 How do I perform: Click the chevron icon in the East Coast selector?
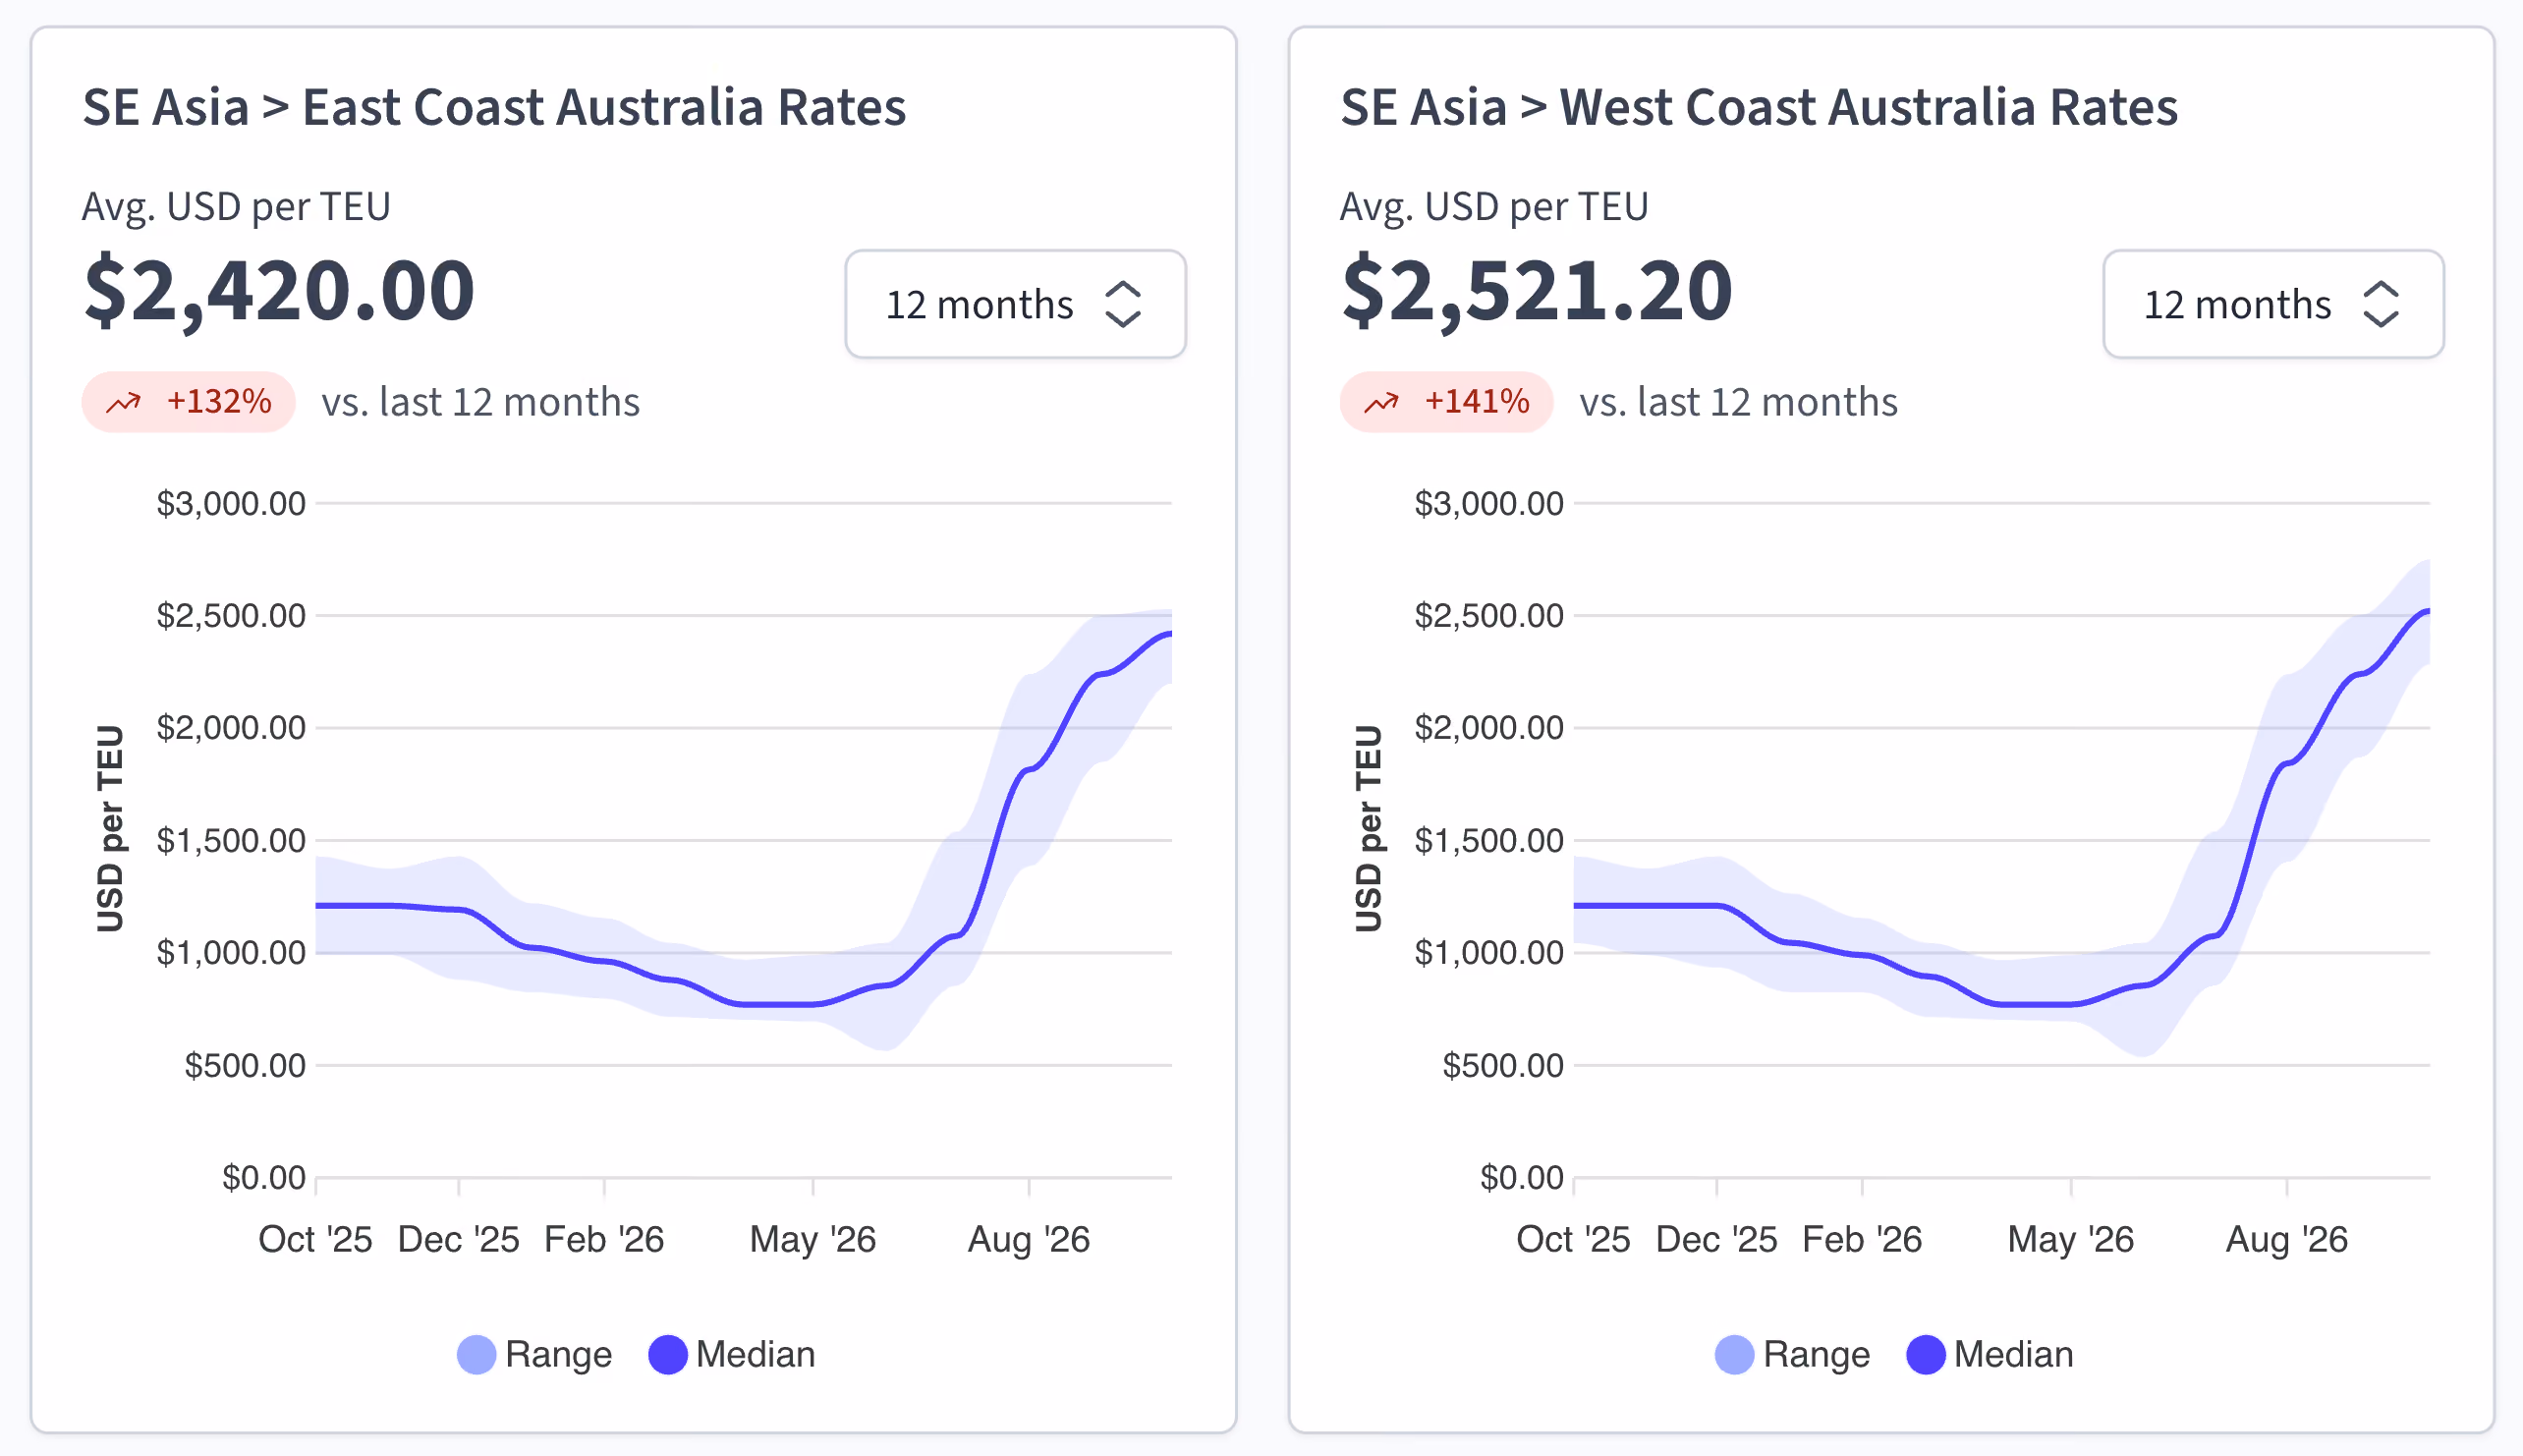pyautogui.click(x=1123, y=304)
